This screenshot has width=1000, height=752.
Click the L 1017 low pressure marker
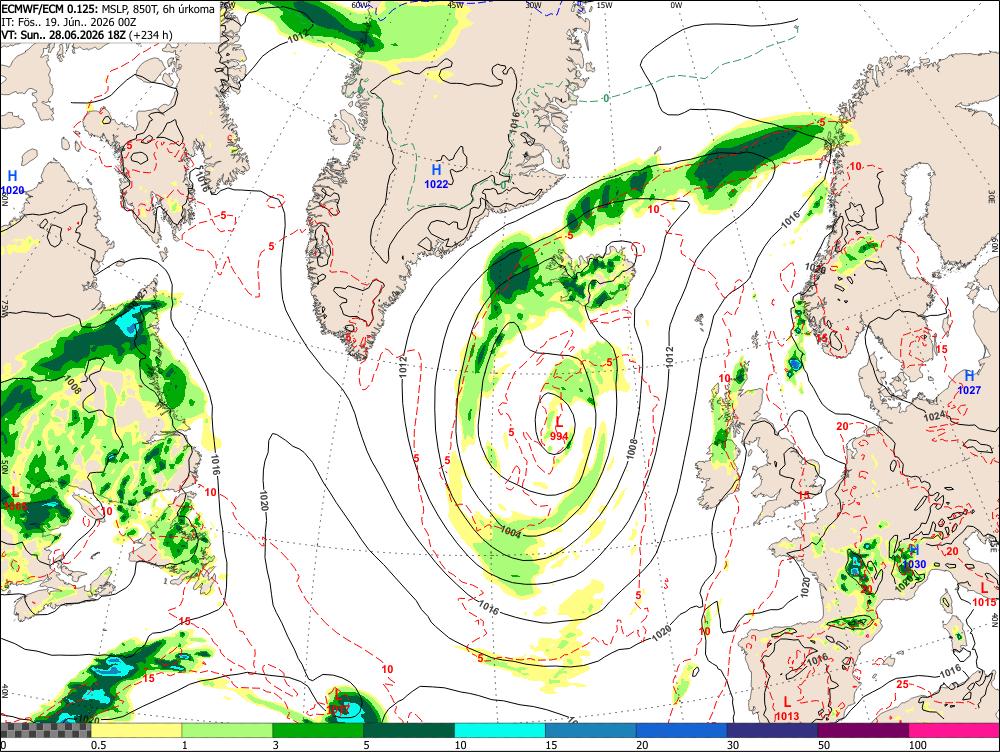[337, 702]
